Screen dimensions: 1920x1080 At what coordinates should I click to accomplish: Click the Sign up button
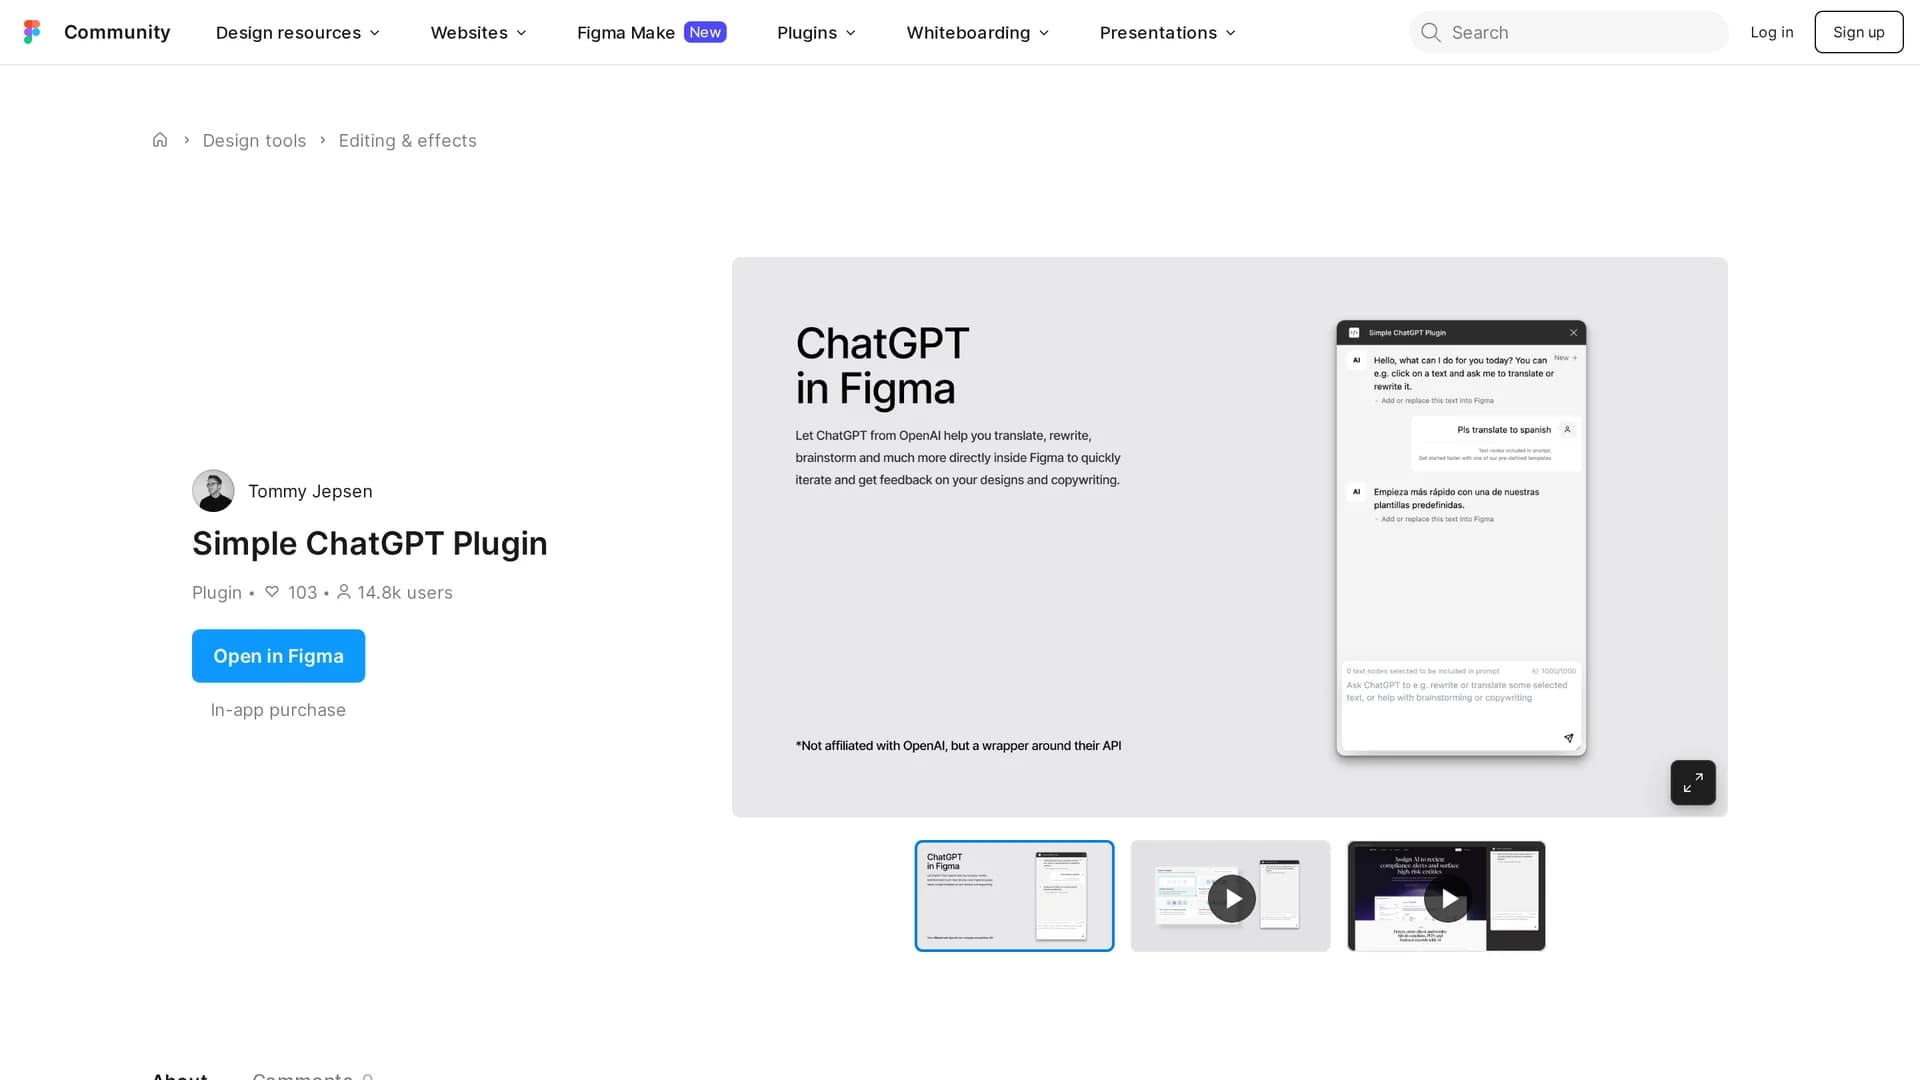(x=1858, y=32)
